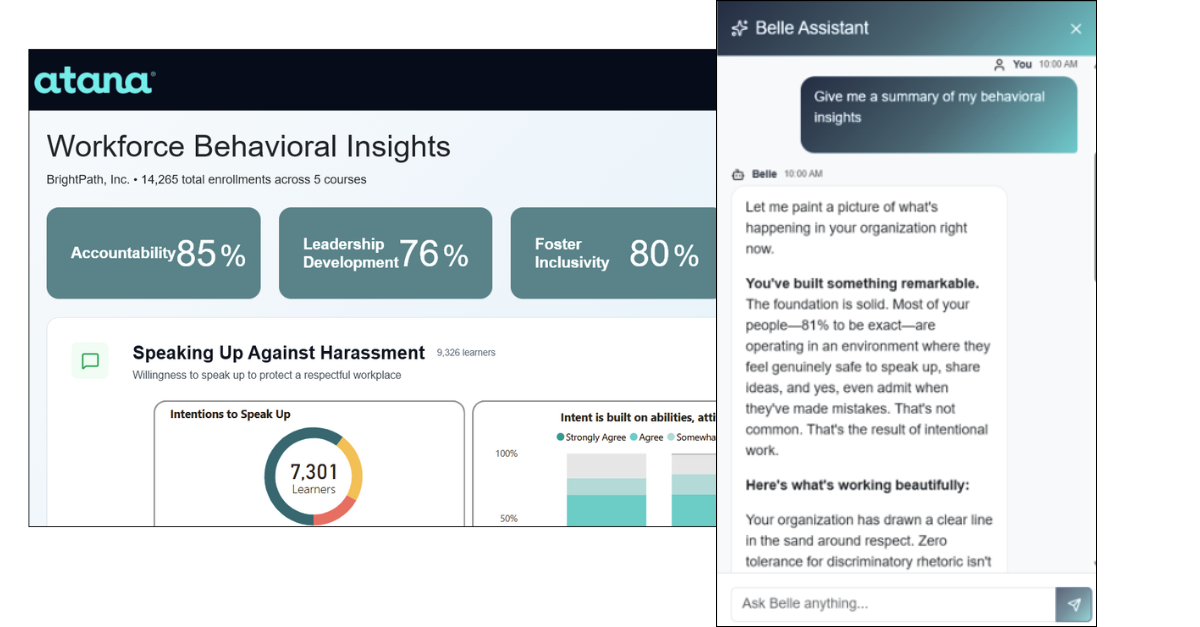
Task: Click the Belle bot avatar icon
Action: pyautogui.click(x=739, y=174)
